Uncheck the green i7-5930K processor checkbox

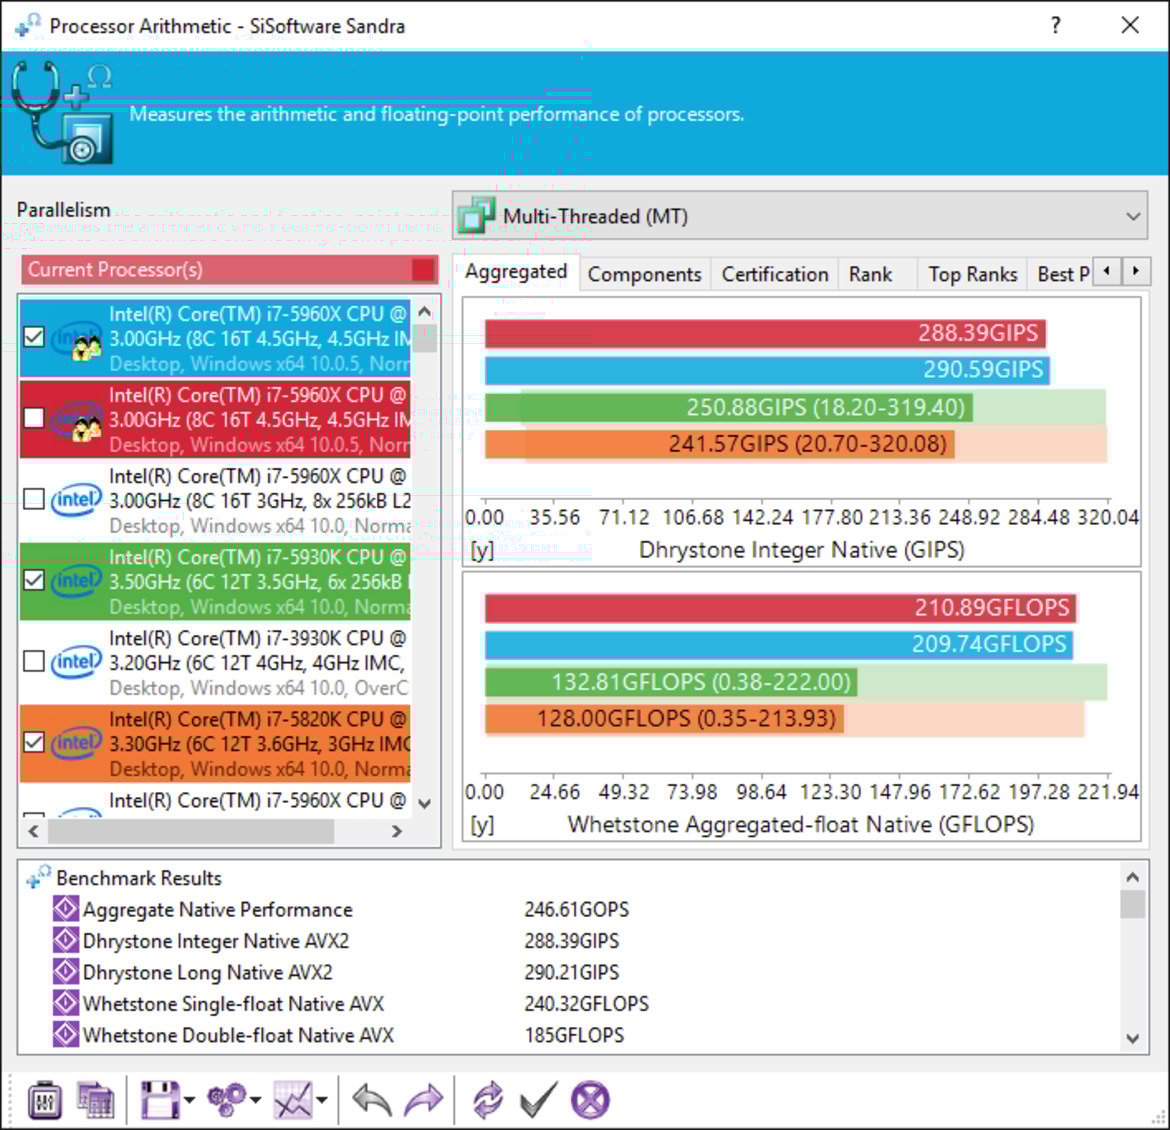(34, 580)
